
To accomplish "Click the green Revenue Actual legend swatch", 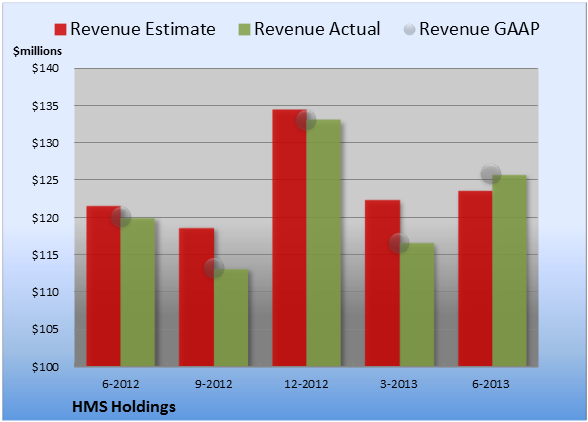I will coord(244,30).
